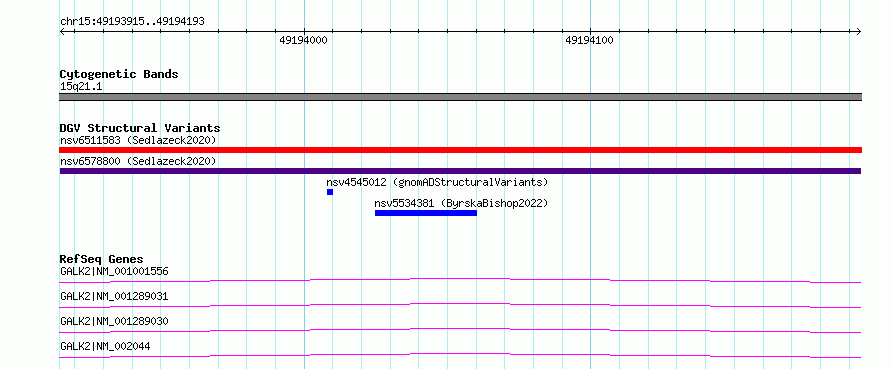Click the magenta GALK2 NM_002044 intron line
Viewport: 890px width, 369px height.
460,355
